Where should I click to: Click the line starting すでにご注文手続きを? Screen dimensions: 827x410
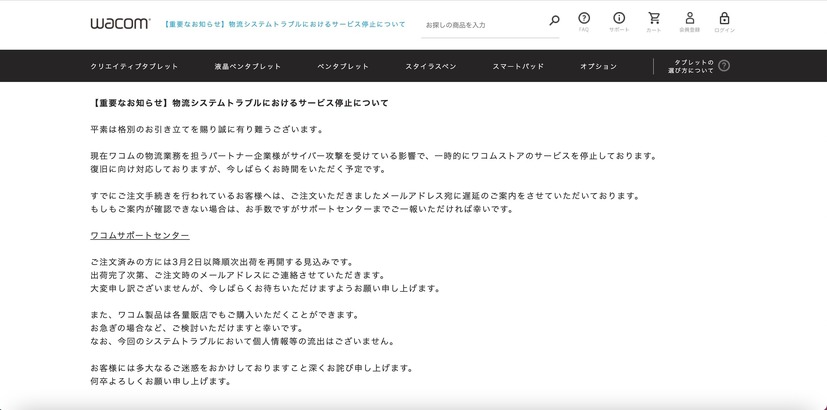(x=365, y=196)
